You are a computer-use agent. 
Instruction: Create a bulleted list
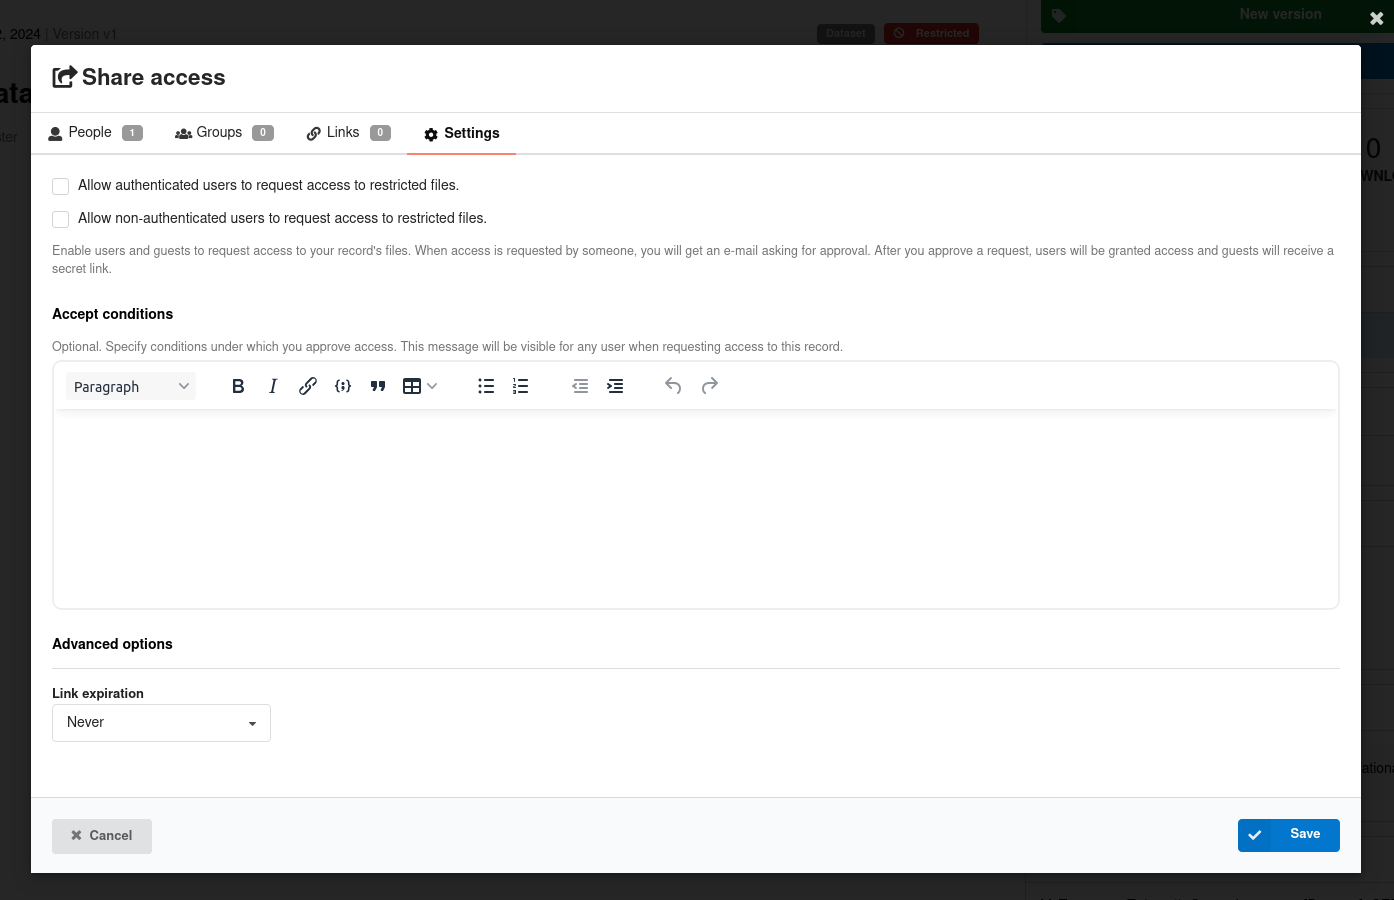486,386
